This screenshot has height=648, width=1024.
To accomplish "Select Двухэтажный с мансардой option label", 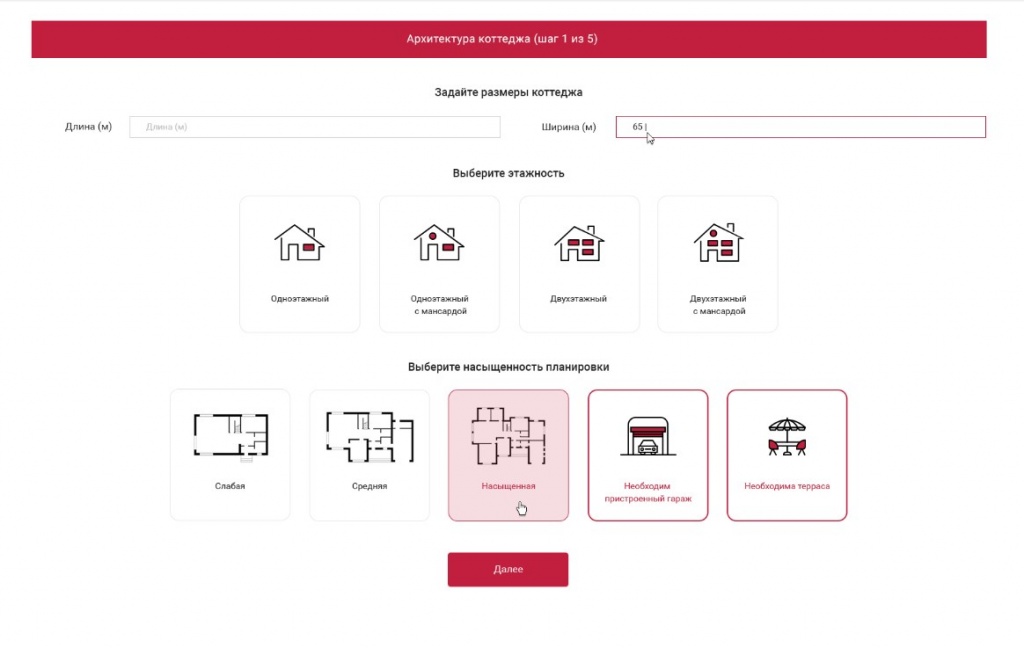I will click(x=718, y=305).
